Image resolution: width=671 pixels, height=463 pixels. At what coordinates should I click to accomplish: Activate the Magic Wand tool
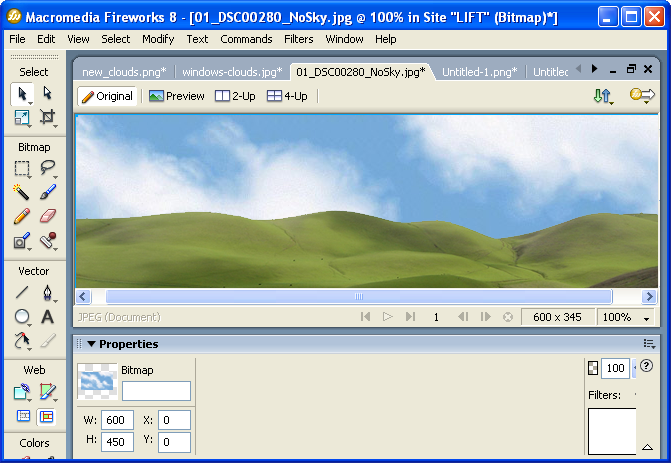point(22,192)
